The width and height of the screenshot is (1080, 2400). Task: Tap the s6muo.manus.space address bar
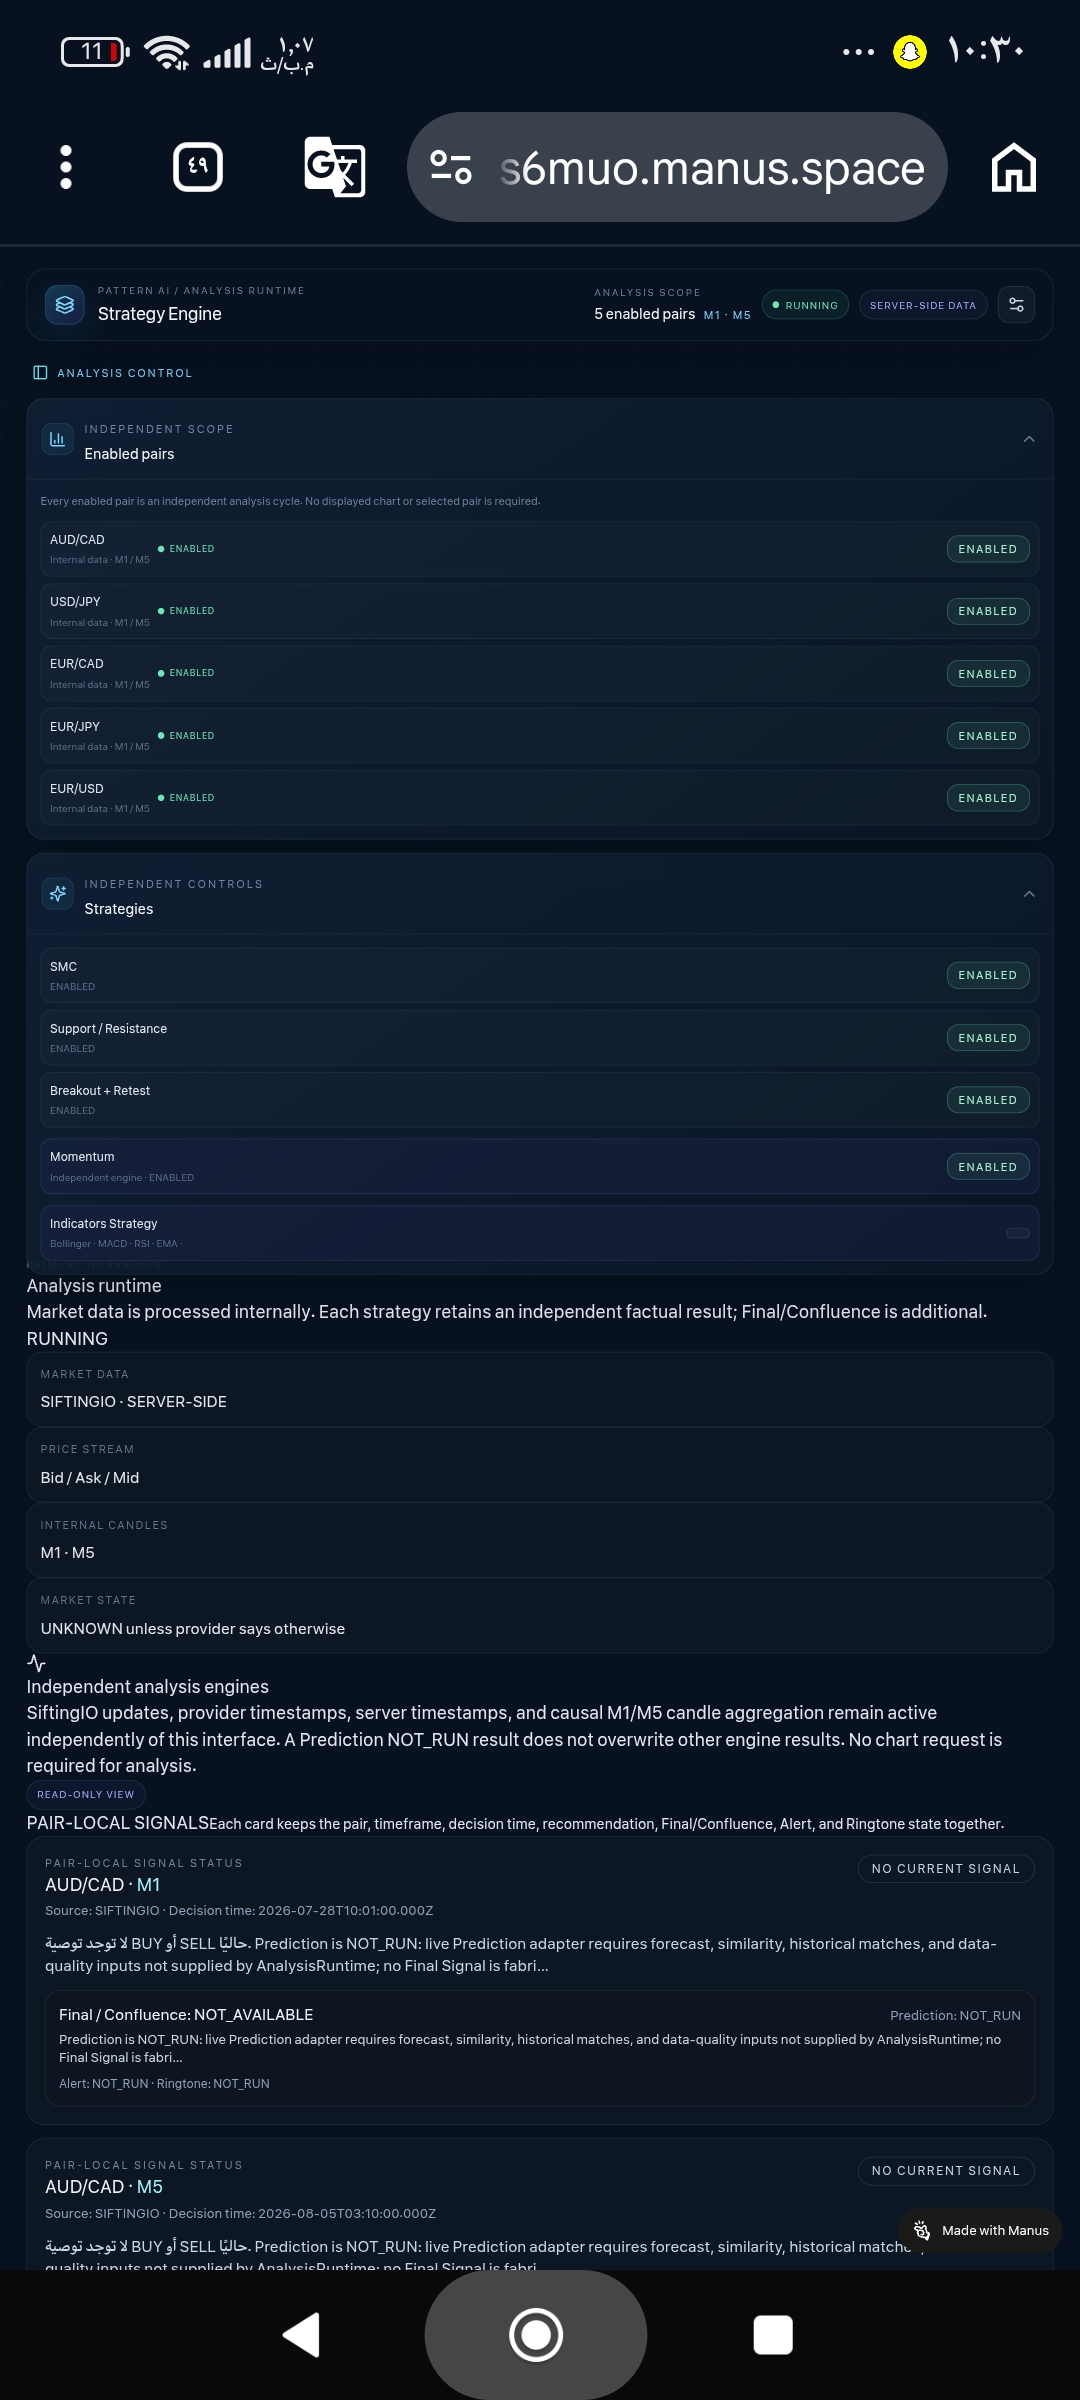(x=677, y=167)
